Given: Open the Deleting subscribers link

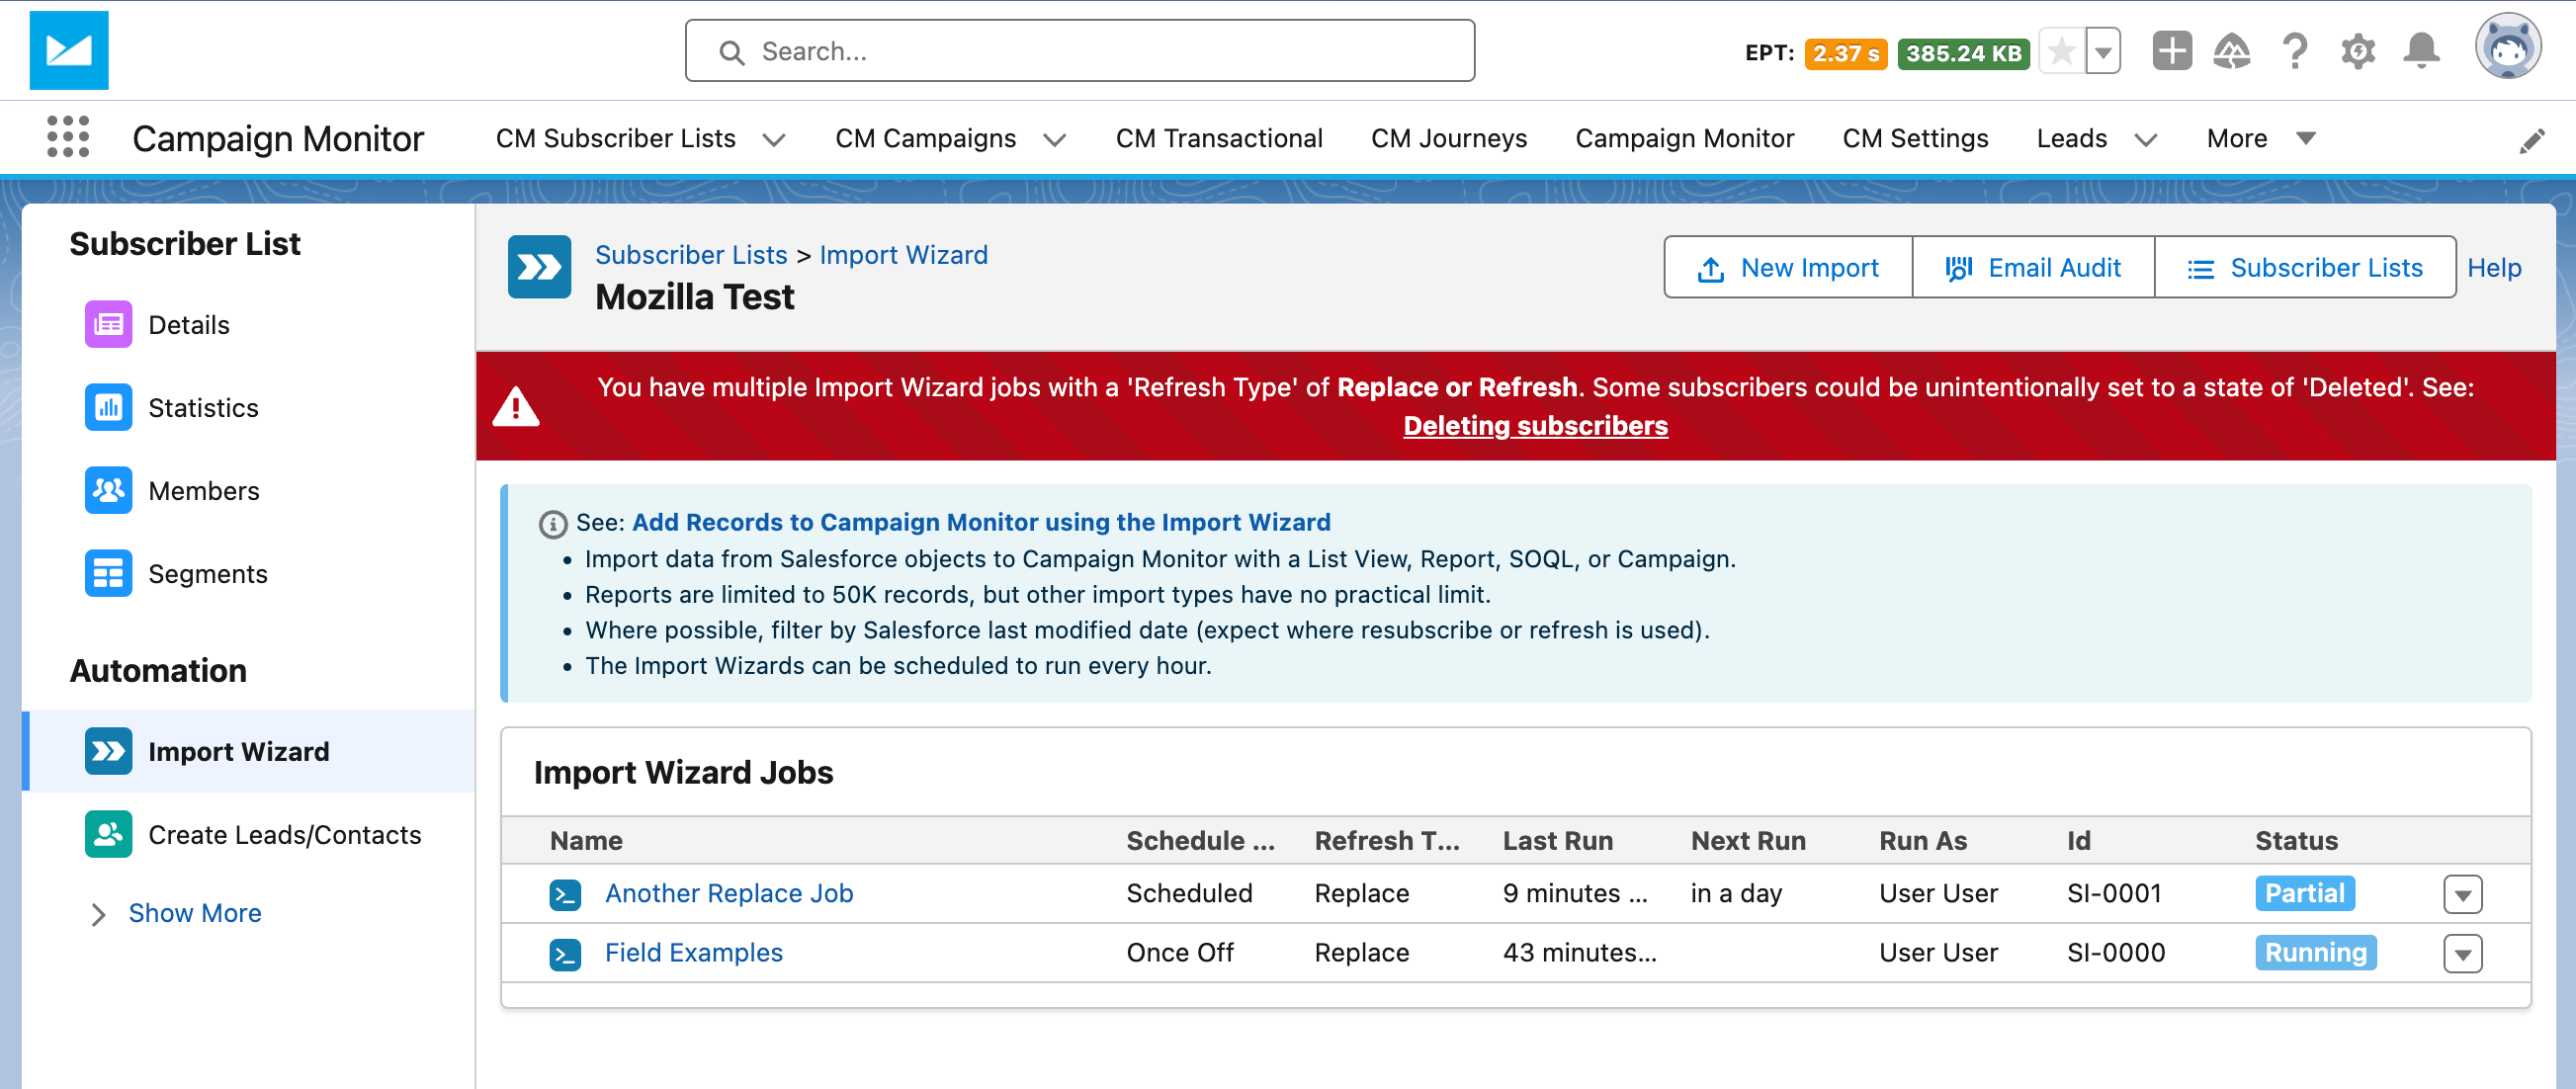Looking at the screenshot, I should coord(1535,425).
